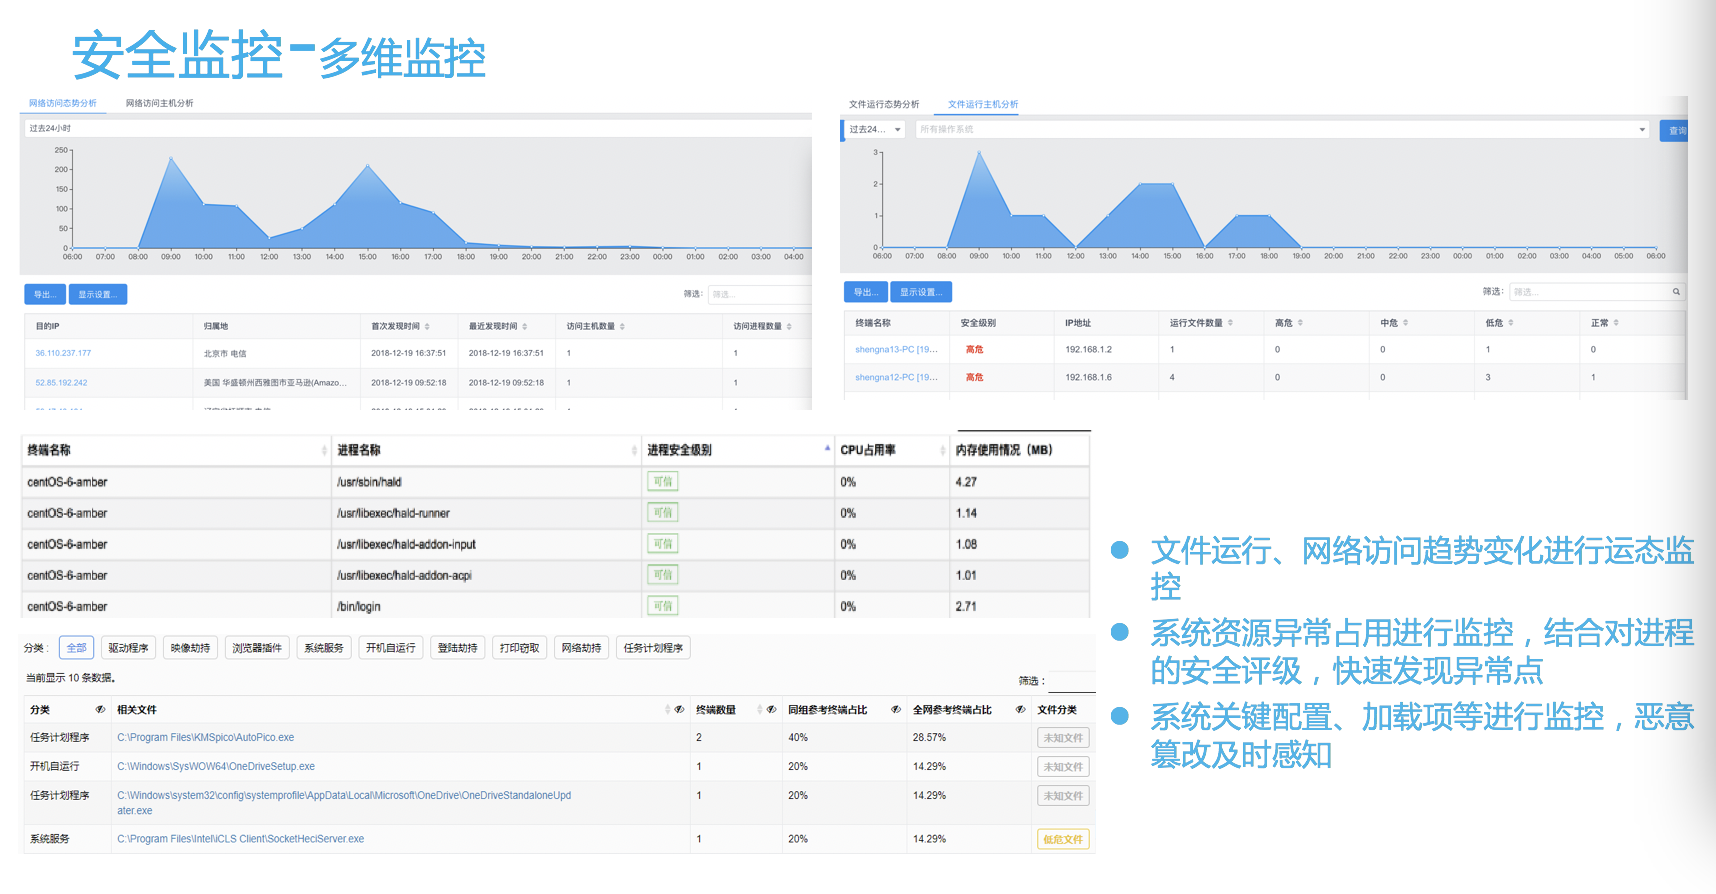
Task: Click sort icon on 终端名称 process table header
Action: 324,451
